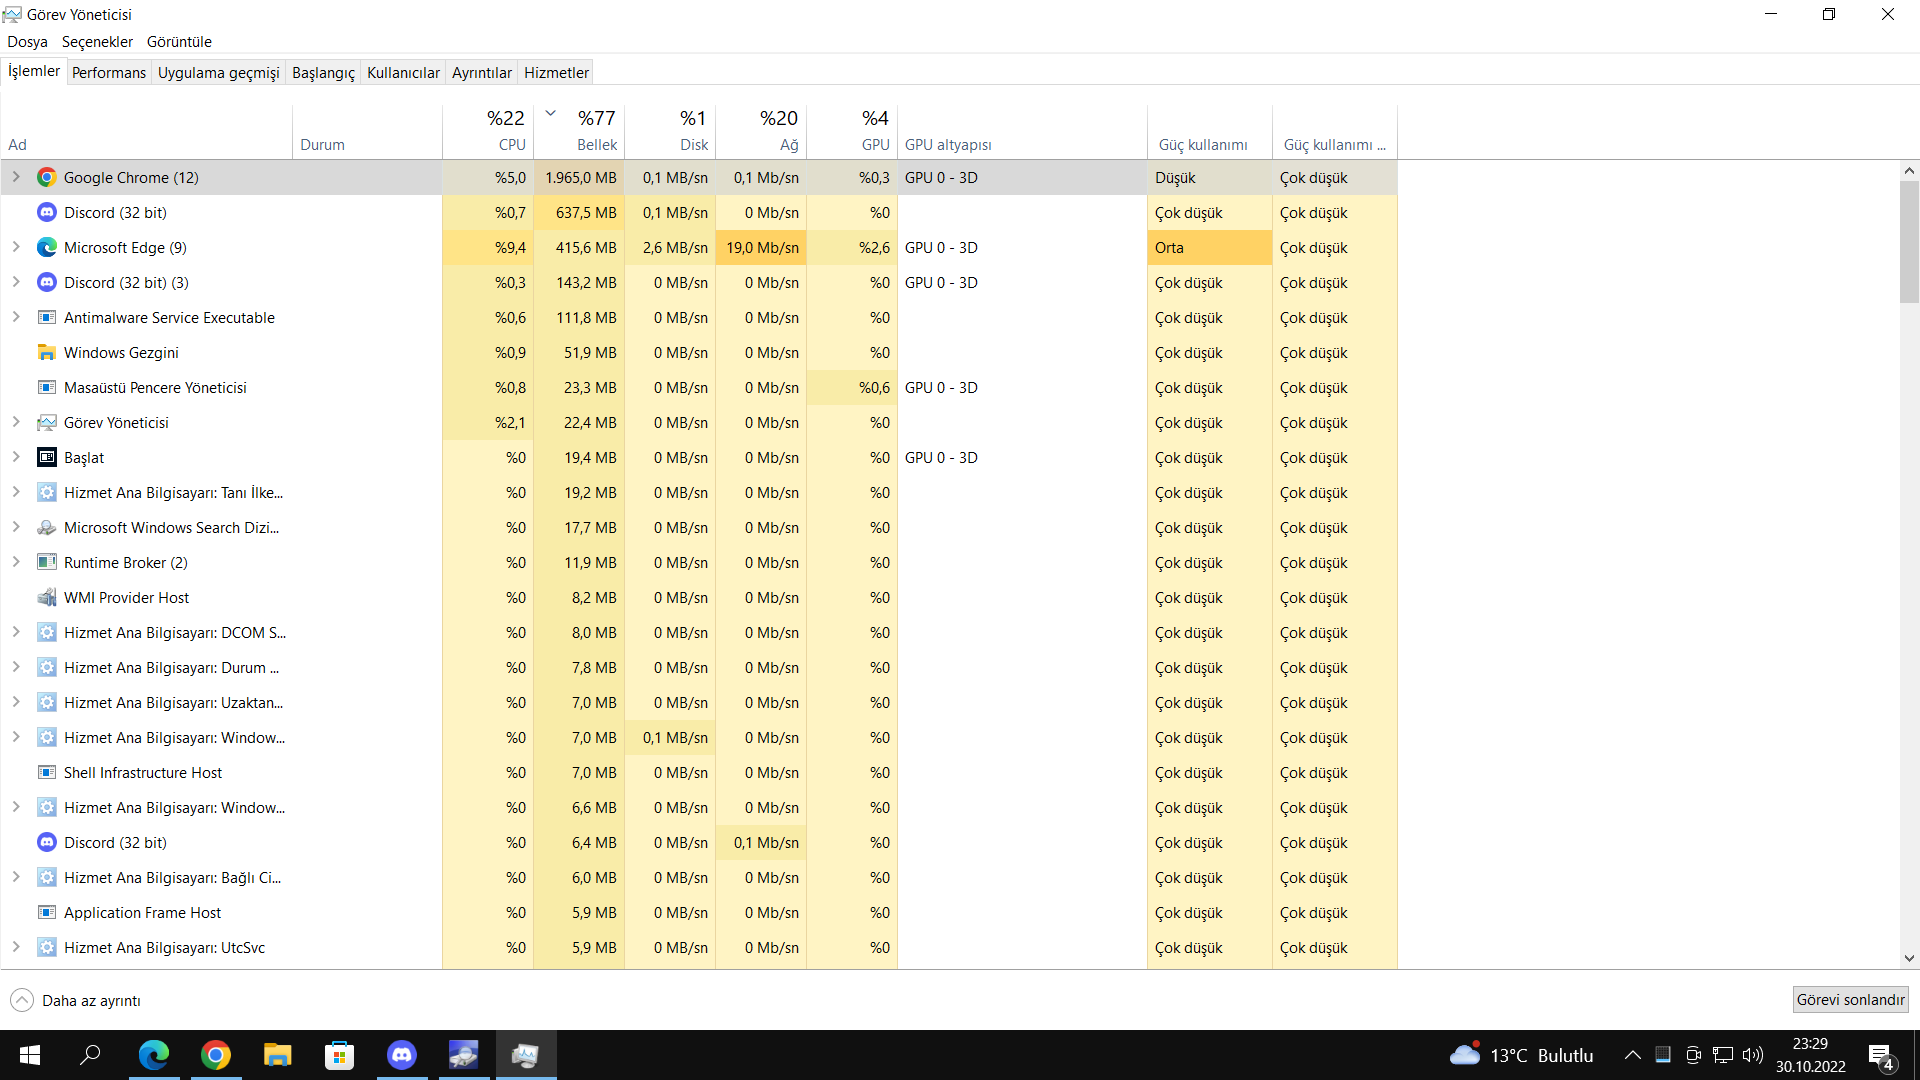Click the Başlat process icon
The height and width of the screenshot is (1080, 1920).
click(x=46, y=458)
